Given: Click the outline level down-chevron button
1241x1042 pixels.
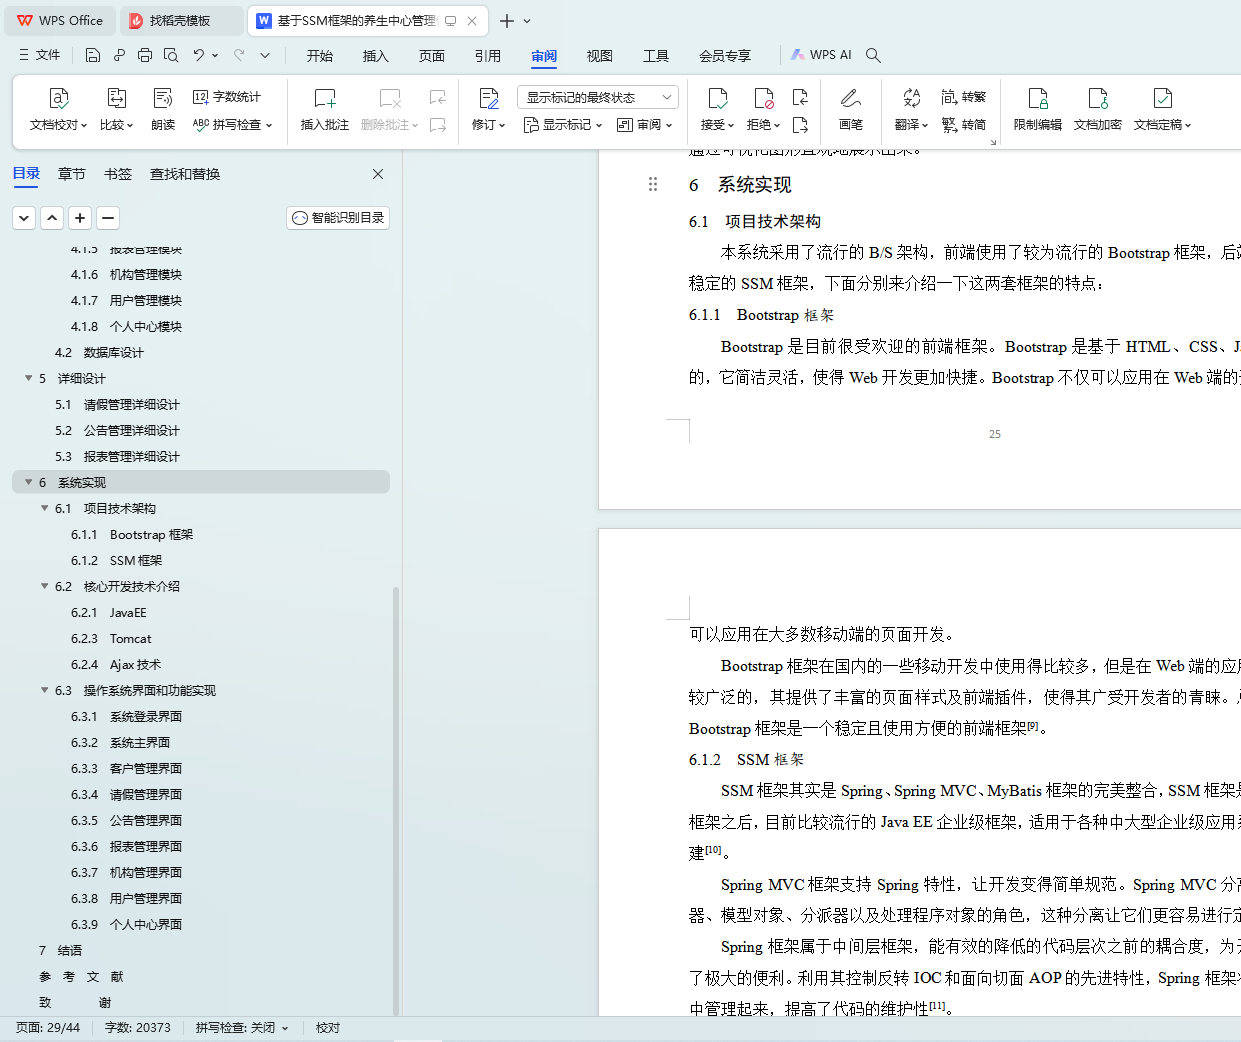Looking at the screenshot, I should point(24,218).
